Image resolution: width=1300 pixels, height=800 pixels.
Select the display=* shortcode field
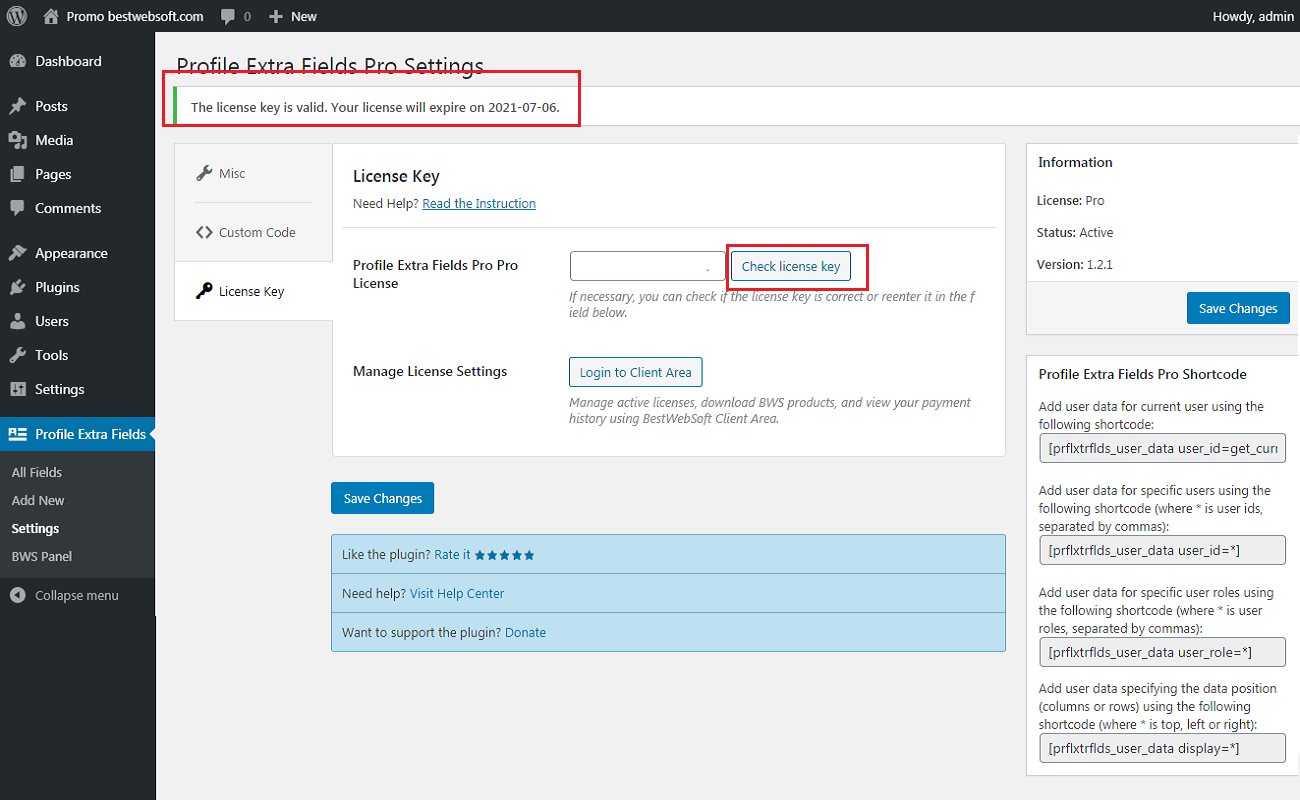tap(1162, 748)
